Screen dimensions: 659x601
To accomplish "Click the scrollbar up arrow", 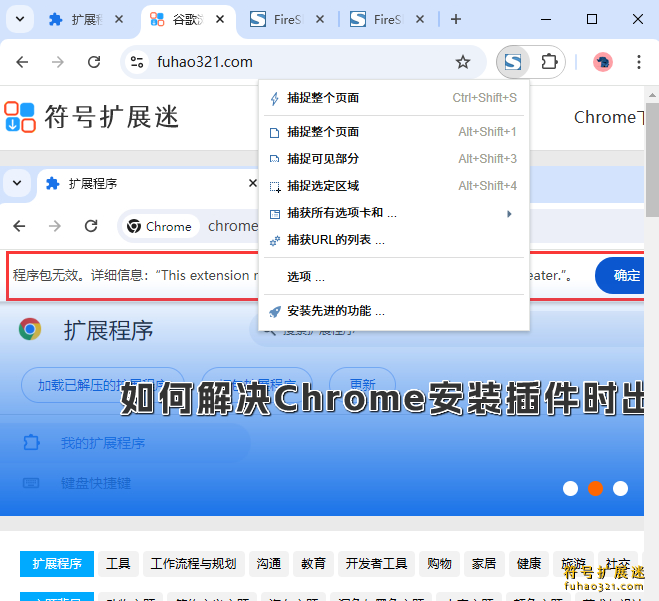I will [652, 95].
